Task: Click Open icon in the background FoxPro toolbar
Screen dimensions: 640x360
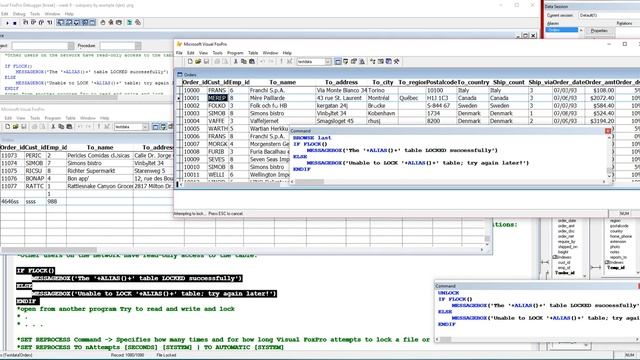Action: pos(16,127)
